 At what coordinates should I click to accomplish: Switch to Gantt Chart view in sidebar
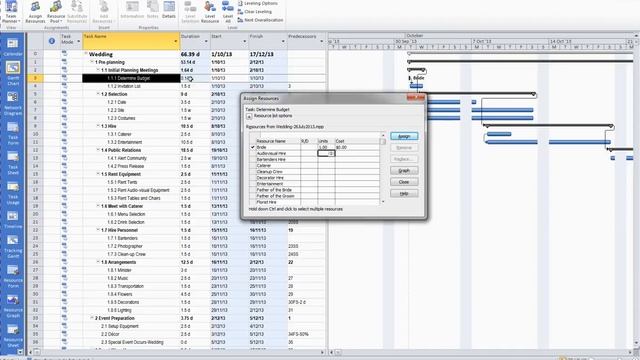[x=13, y=73]
